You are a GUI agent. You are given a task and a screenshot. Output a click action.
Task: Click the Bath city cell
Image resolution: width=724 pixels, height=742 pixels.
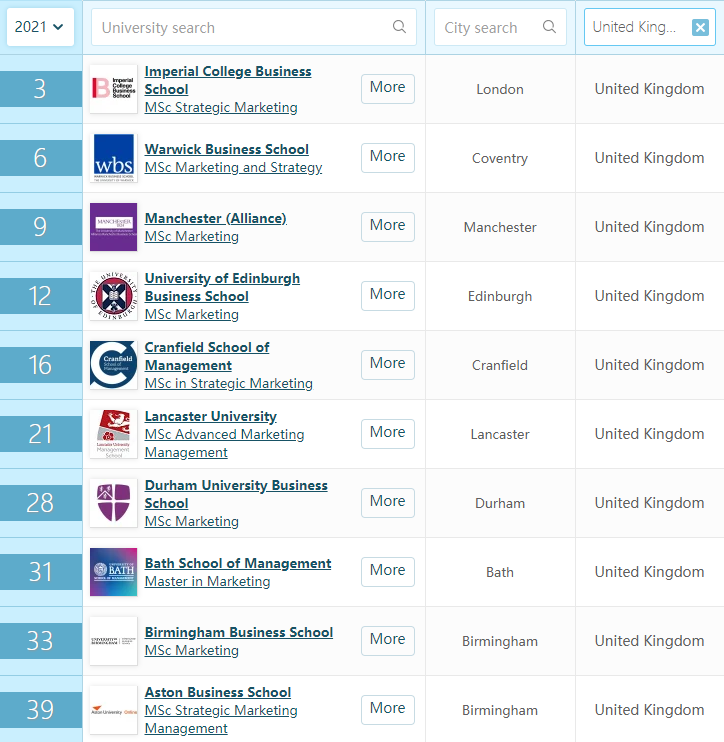[x=500, y=573]
